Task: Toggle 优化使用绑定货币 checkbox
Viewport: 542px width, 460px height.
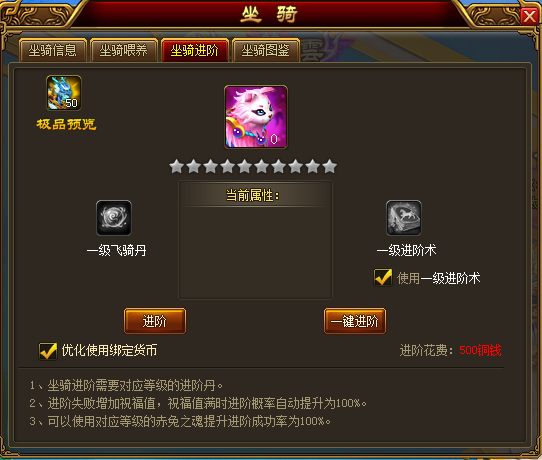Action: coord(48,351)
